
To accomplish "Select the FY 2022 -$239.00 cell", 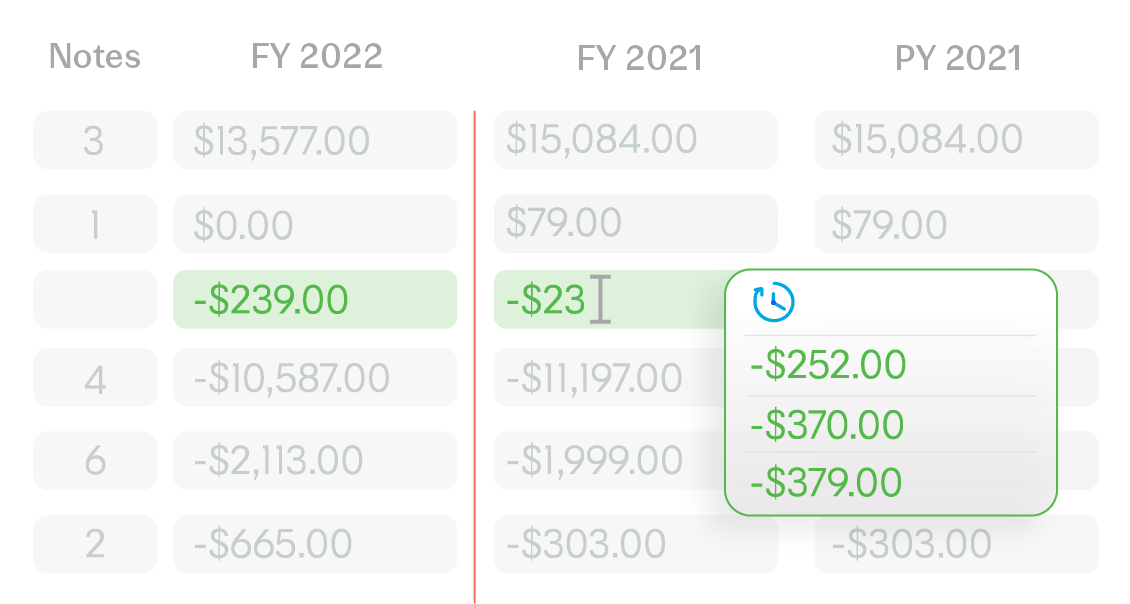I will coord(315,300).
